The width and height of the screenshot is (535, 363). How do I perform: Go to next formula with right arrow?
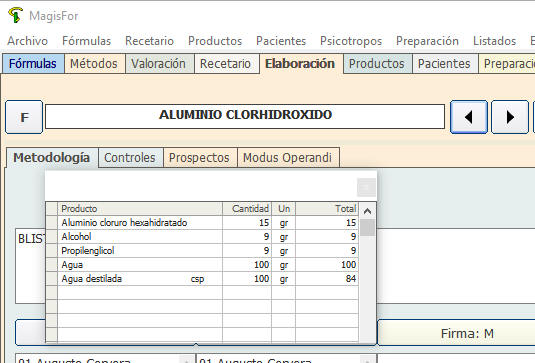(x=510, y=117)
